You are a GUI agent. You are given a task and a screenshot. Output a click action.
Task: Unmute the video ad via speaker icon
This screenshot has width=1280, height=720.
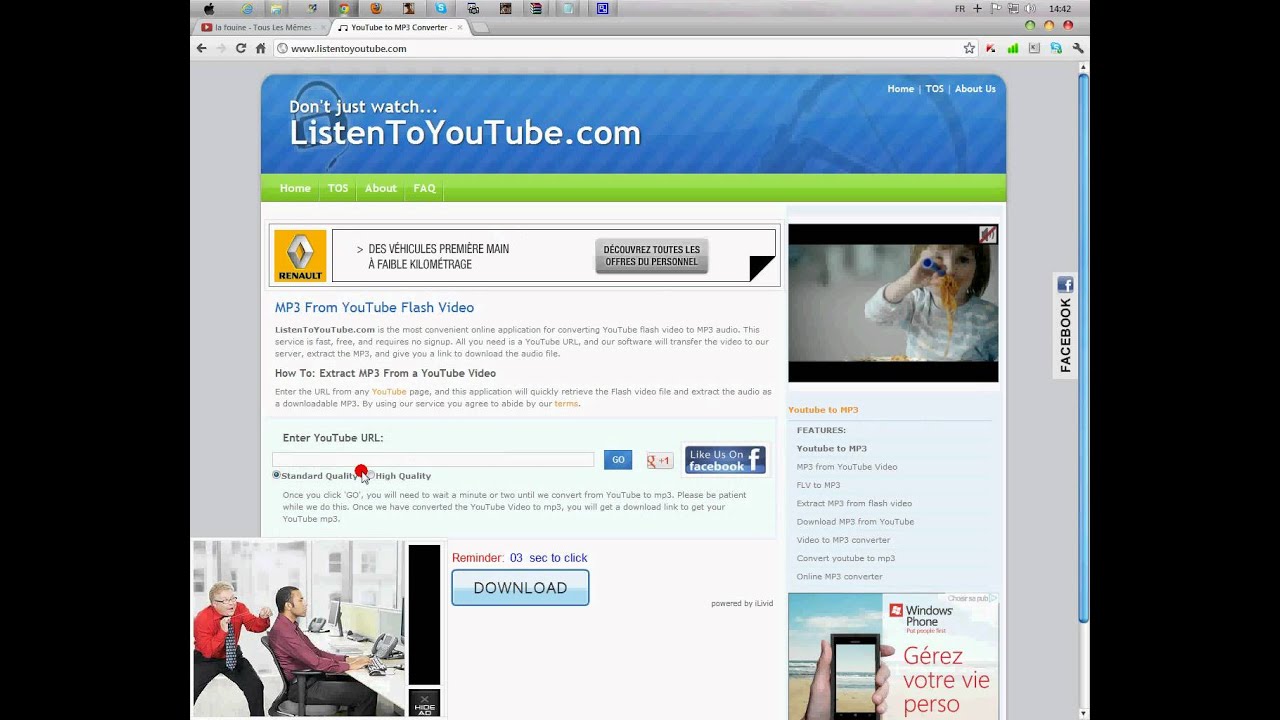[988, 235]
